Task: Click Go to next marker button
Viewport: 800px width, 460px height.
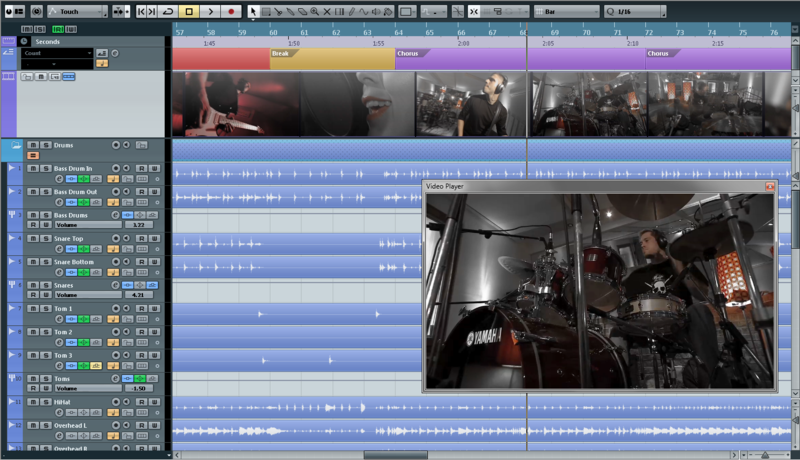Action: (x=152, y=11)
